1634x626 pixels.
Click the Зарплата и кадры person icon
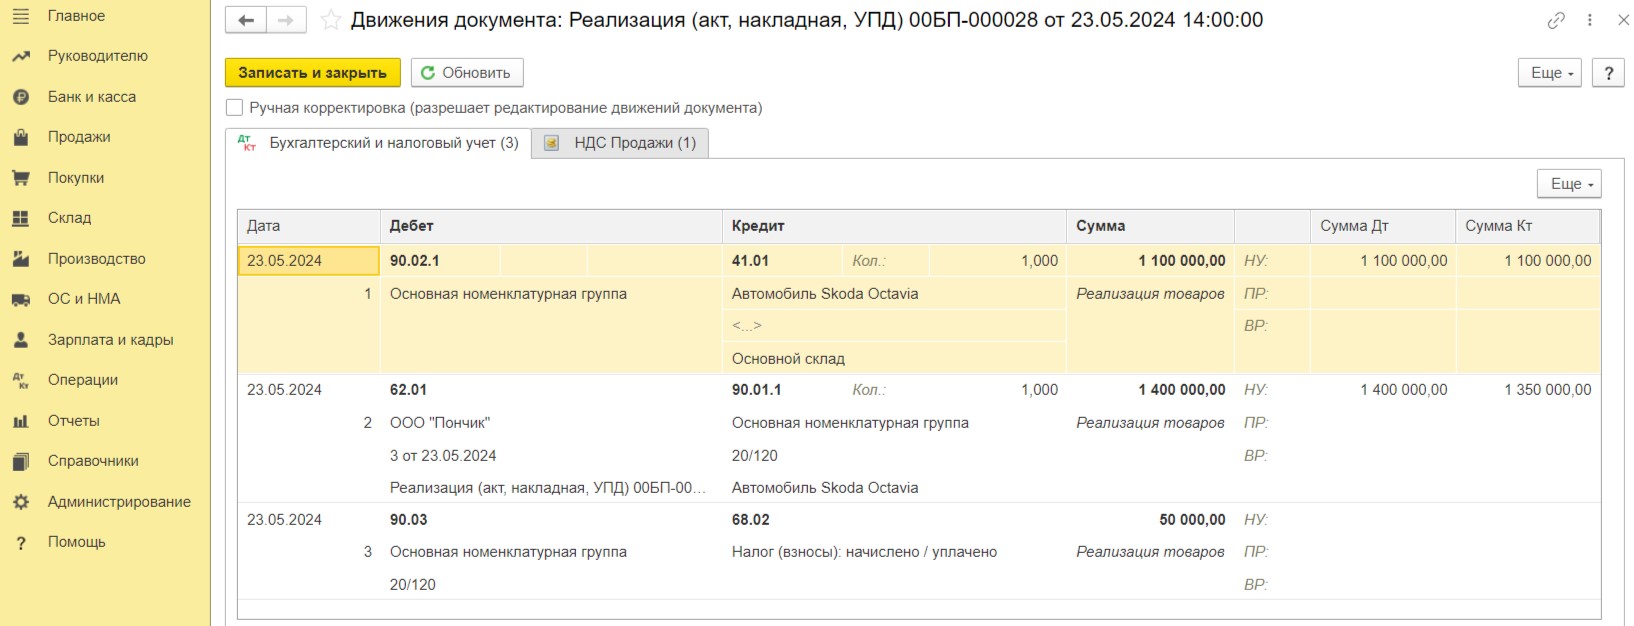pyautogui.click(x=20, y=340)
